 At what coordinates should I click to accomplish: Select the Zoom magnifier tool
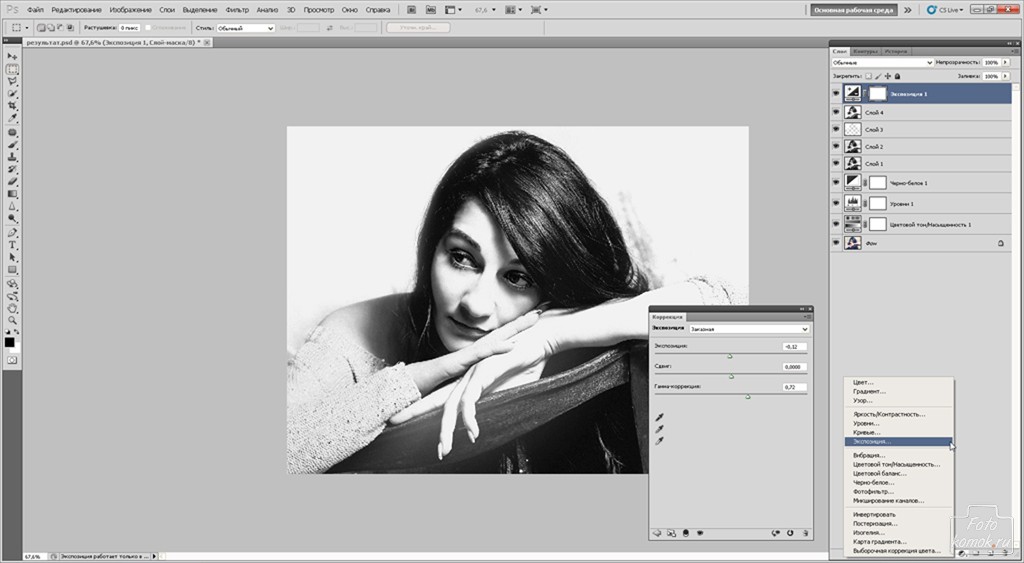(13, 320)
